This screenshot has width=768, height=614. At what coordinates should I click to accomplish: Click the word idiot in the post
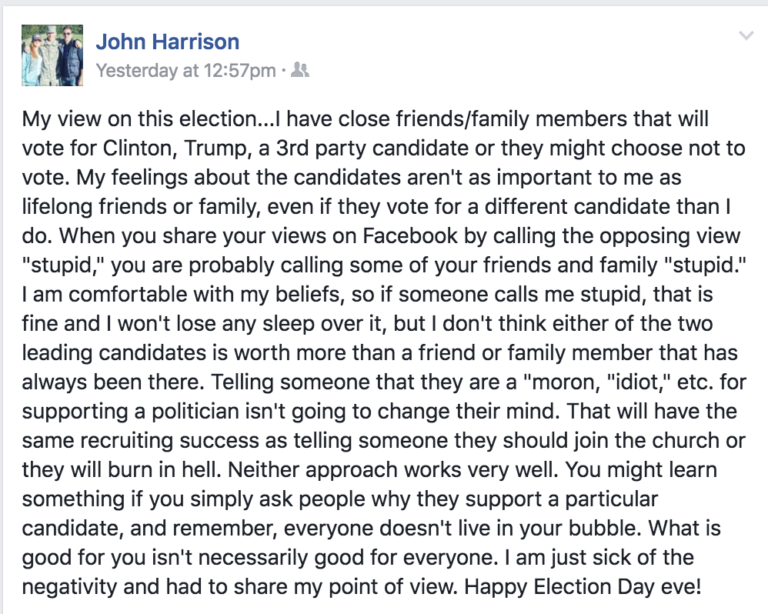[638, 382]
